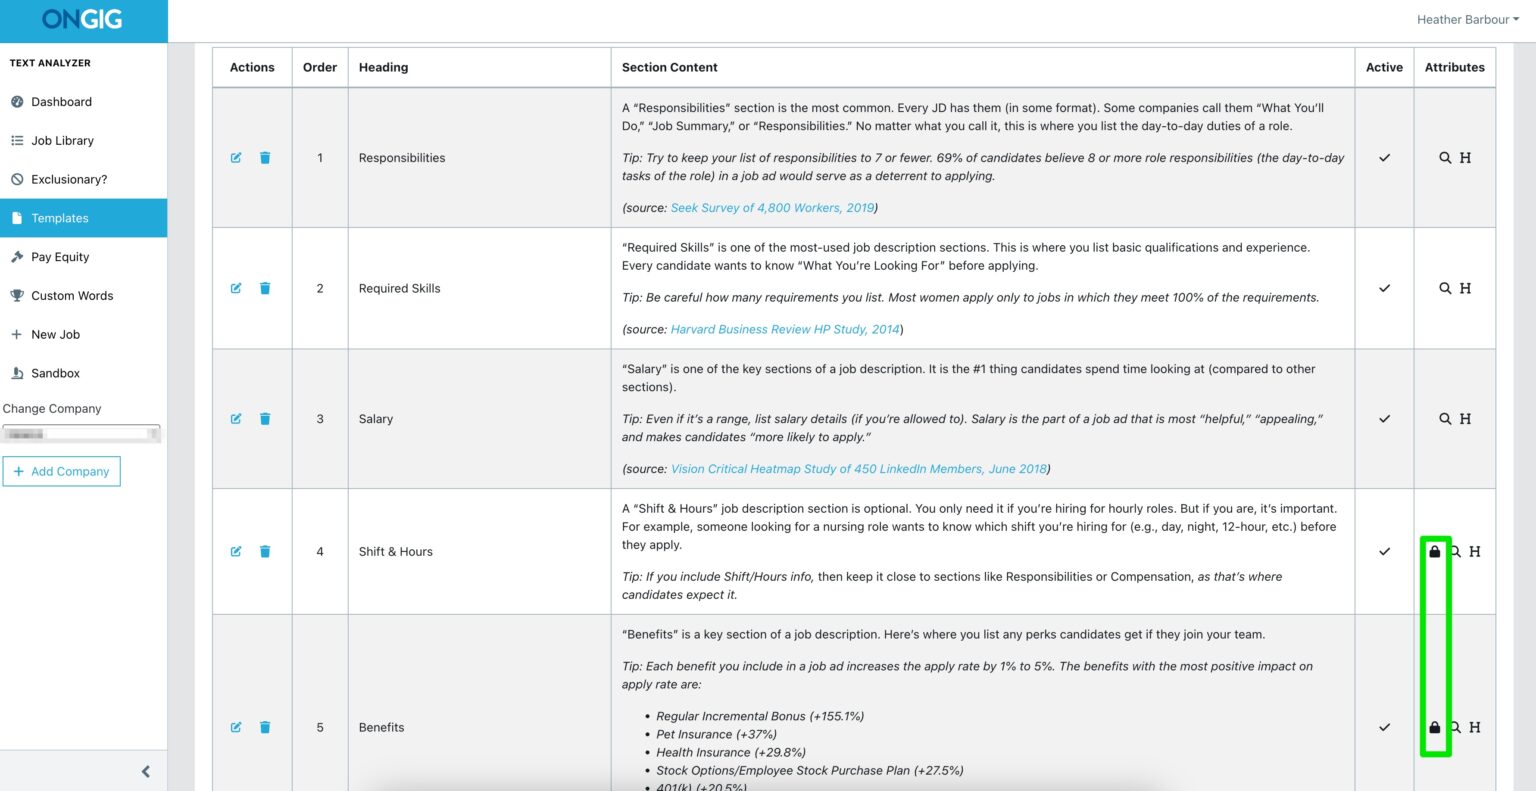Delete the Salary section using the trash icon
This screenshot has height=791, width=1536.
coord(264,418)
